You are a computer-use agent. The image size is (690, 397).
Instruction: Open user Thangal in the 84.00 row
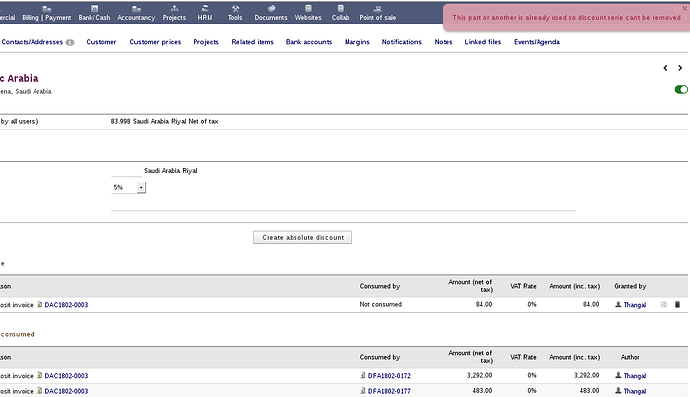point(635,305)
